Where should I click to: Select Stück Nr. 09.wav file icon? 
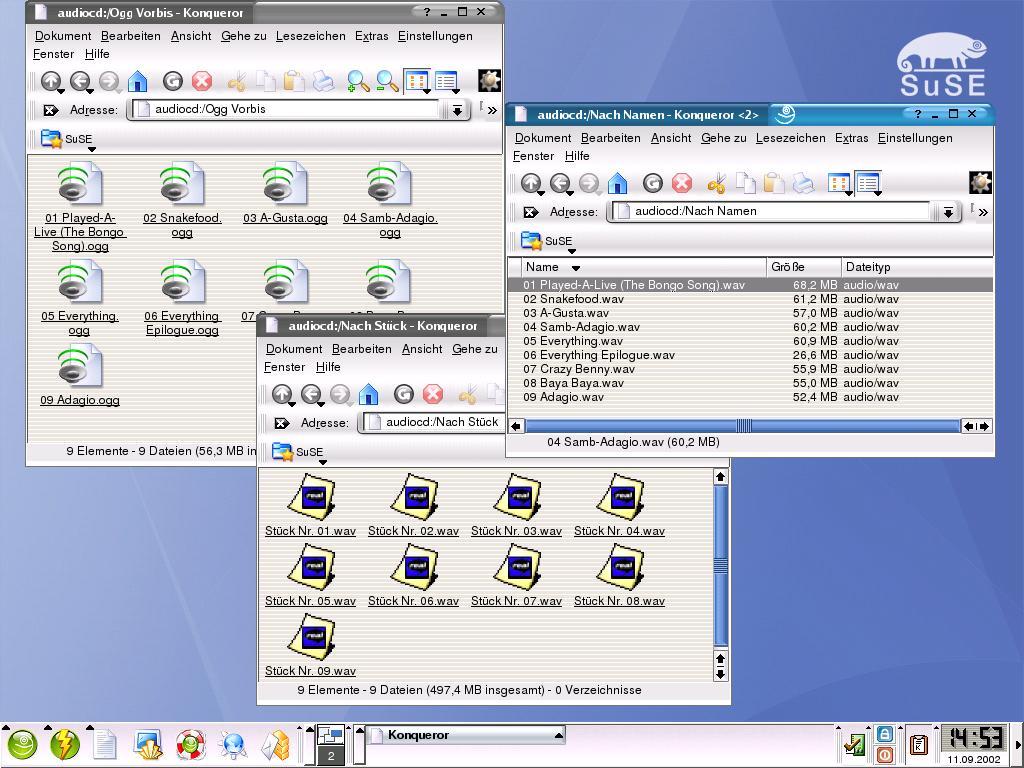(x=311, y=636)
